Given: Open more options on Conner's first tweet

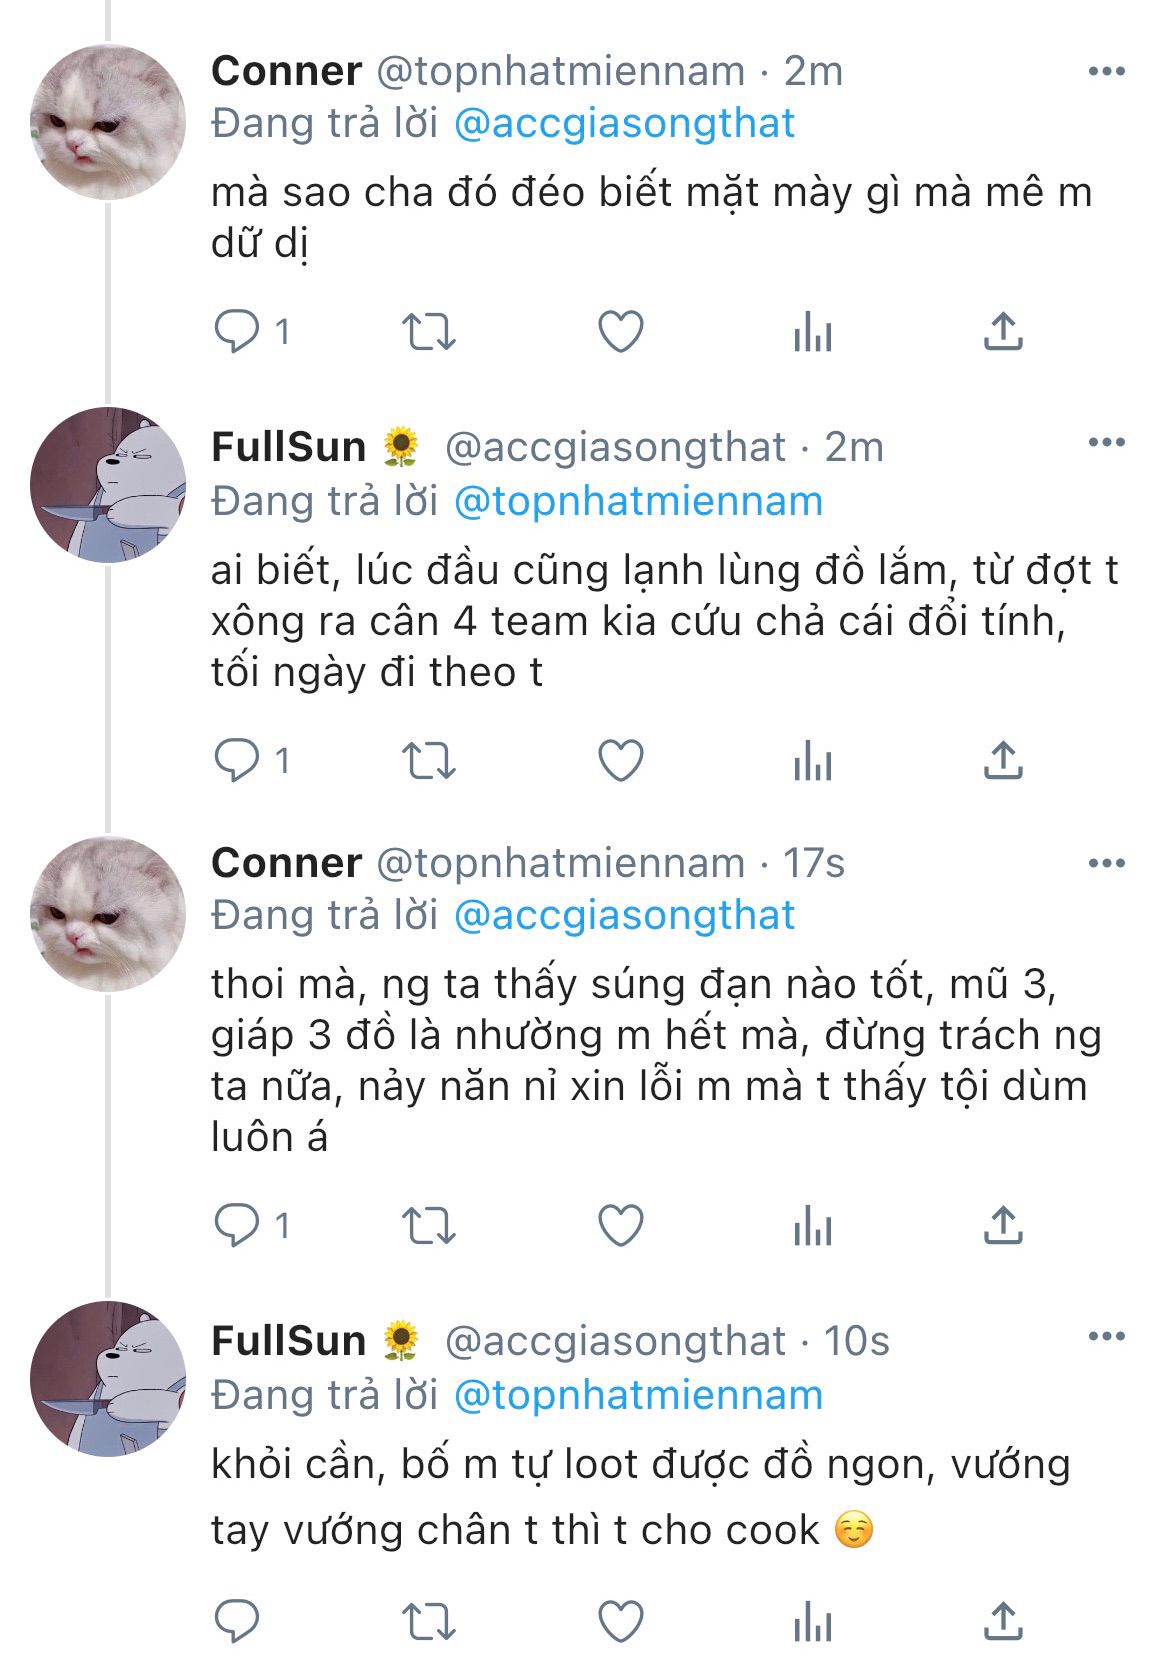Looking at the screenshot, I should (1106, 72).
